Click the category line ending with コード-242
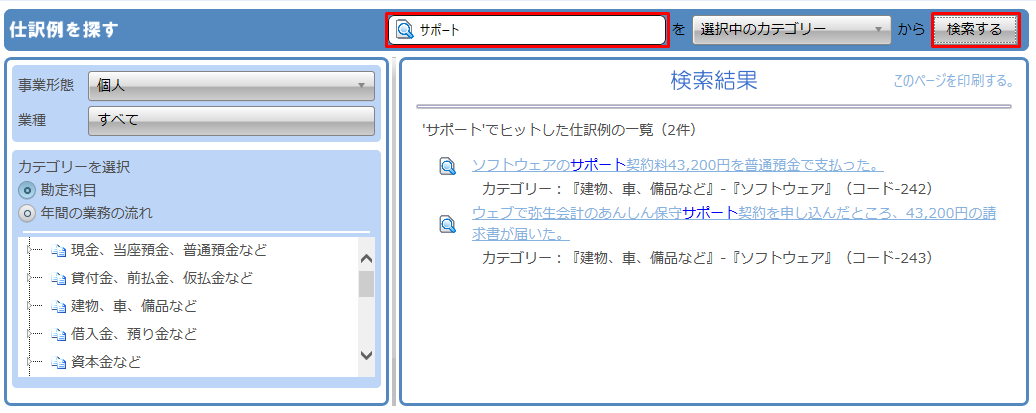 click(707, 189)
